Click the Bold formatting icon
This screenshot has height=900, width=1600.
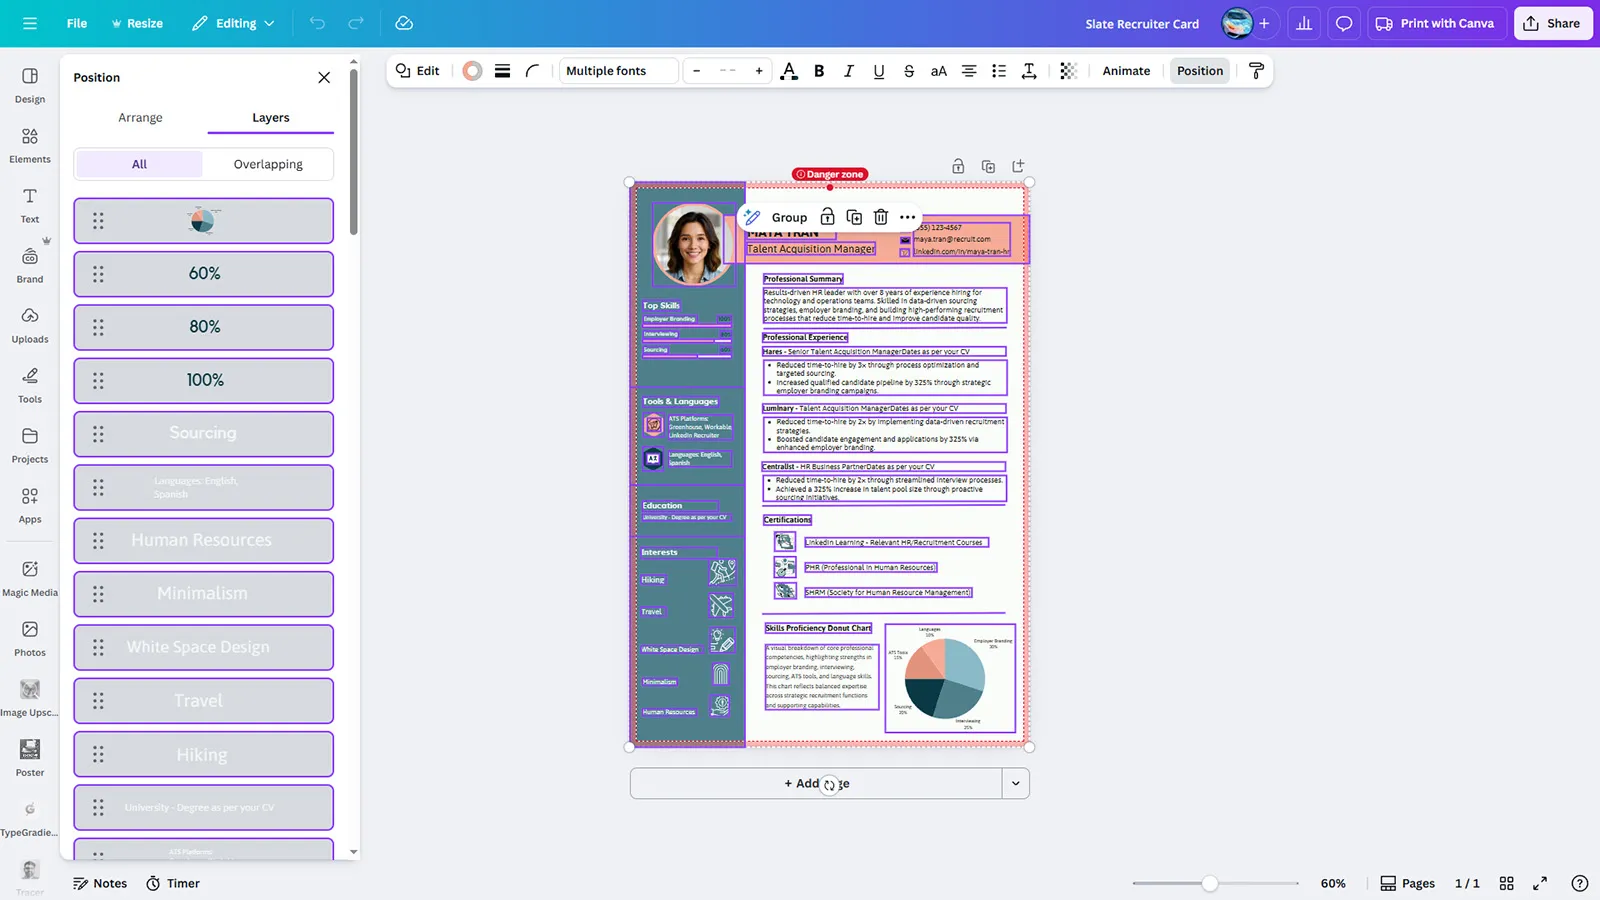(x=819, y=71)
